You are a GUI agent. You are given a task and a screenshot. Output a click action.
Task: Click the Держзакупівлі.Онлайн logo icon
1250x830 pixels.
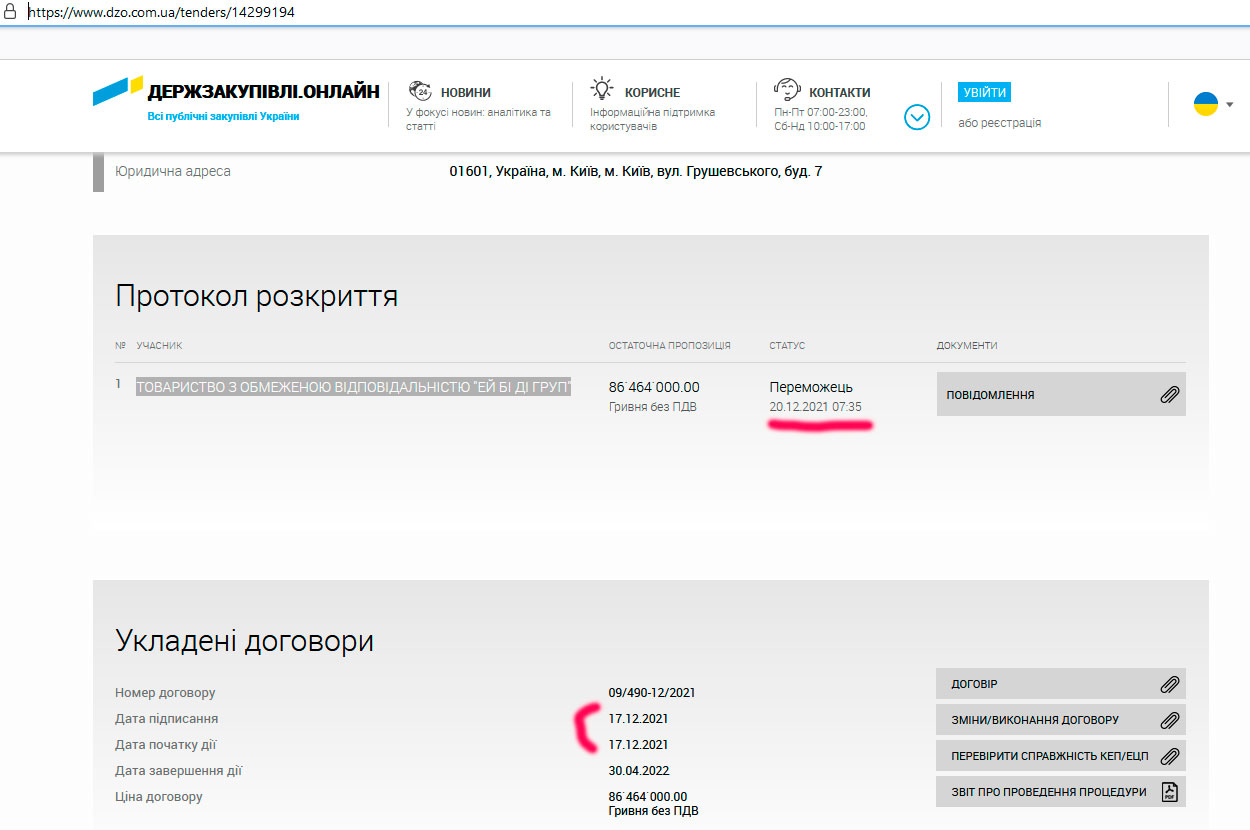coord(118,91)
